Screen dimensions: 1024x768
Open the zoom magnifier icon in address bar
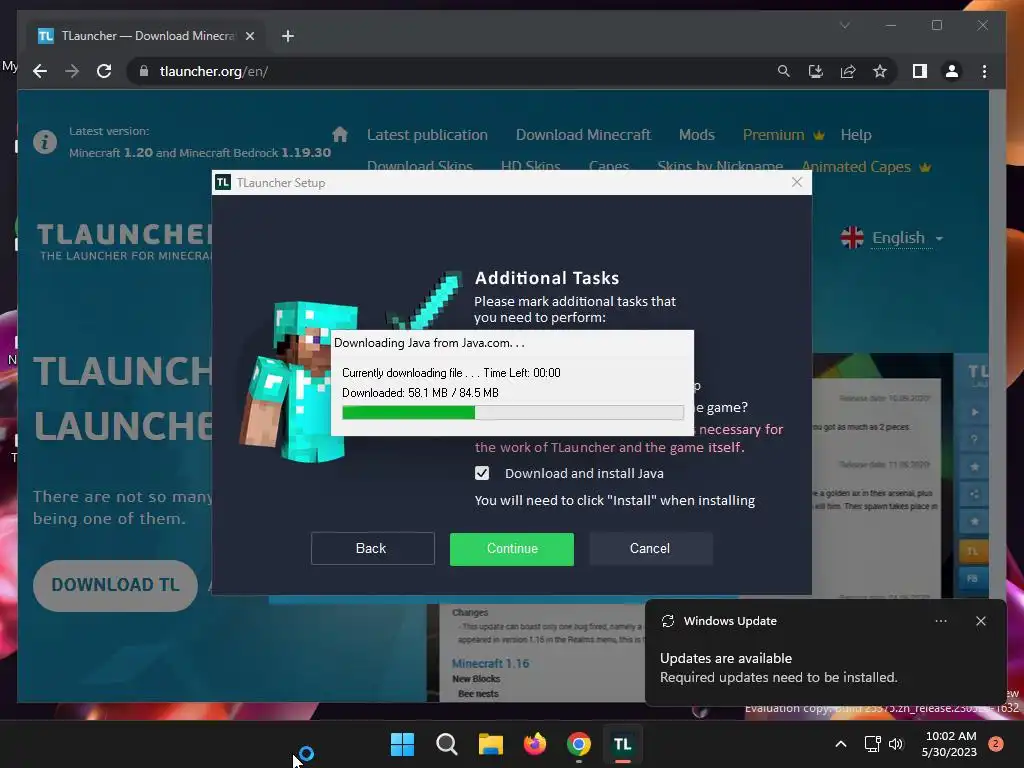(x=784, y=71)
